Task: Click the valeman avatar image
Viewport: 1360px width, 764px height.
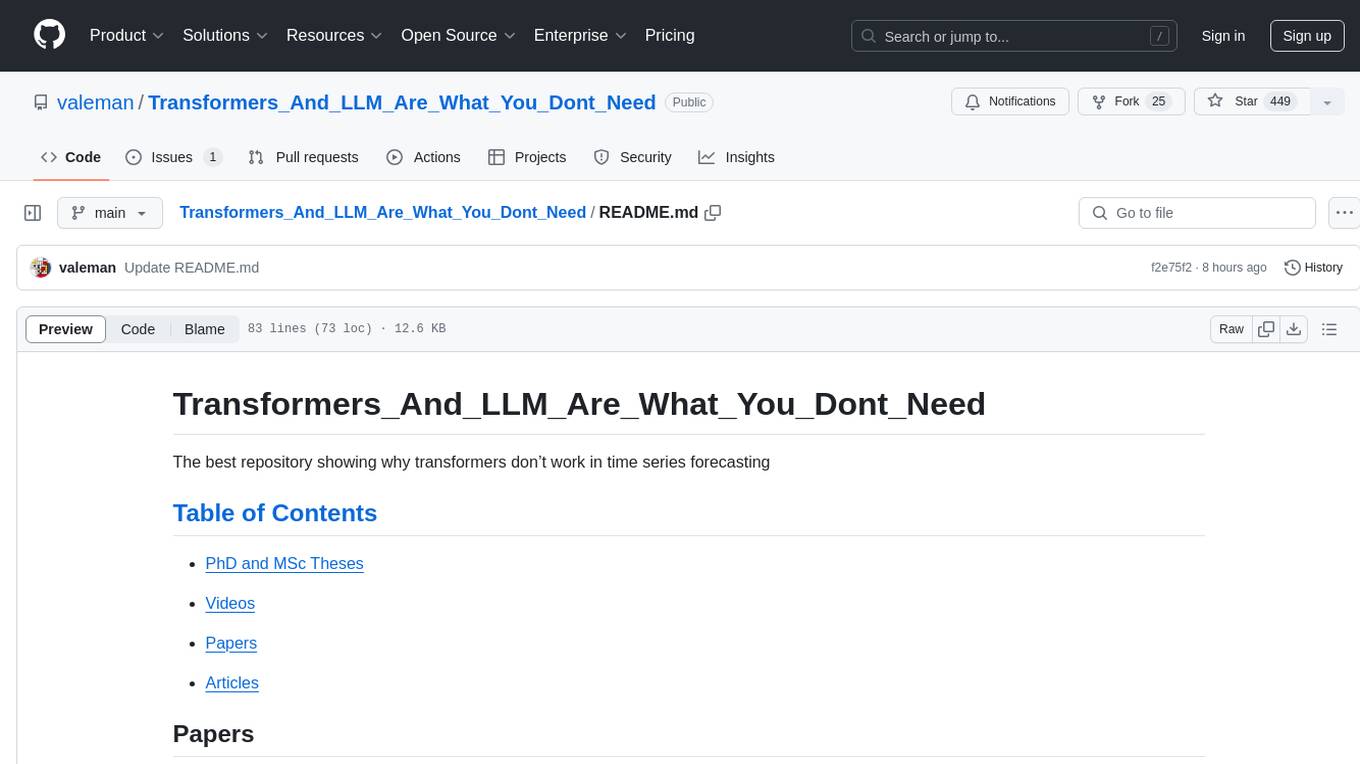Action: [41, 267]
